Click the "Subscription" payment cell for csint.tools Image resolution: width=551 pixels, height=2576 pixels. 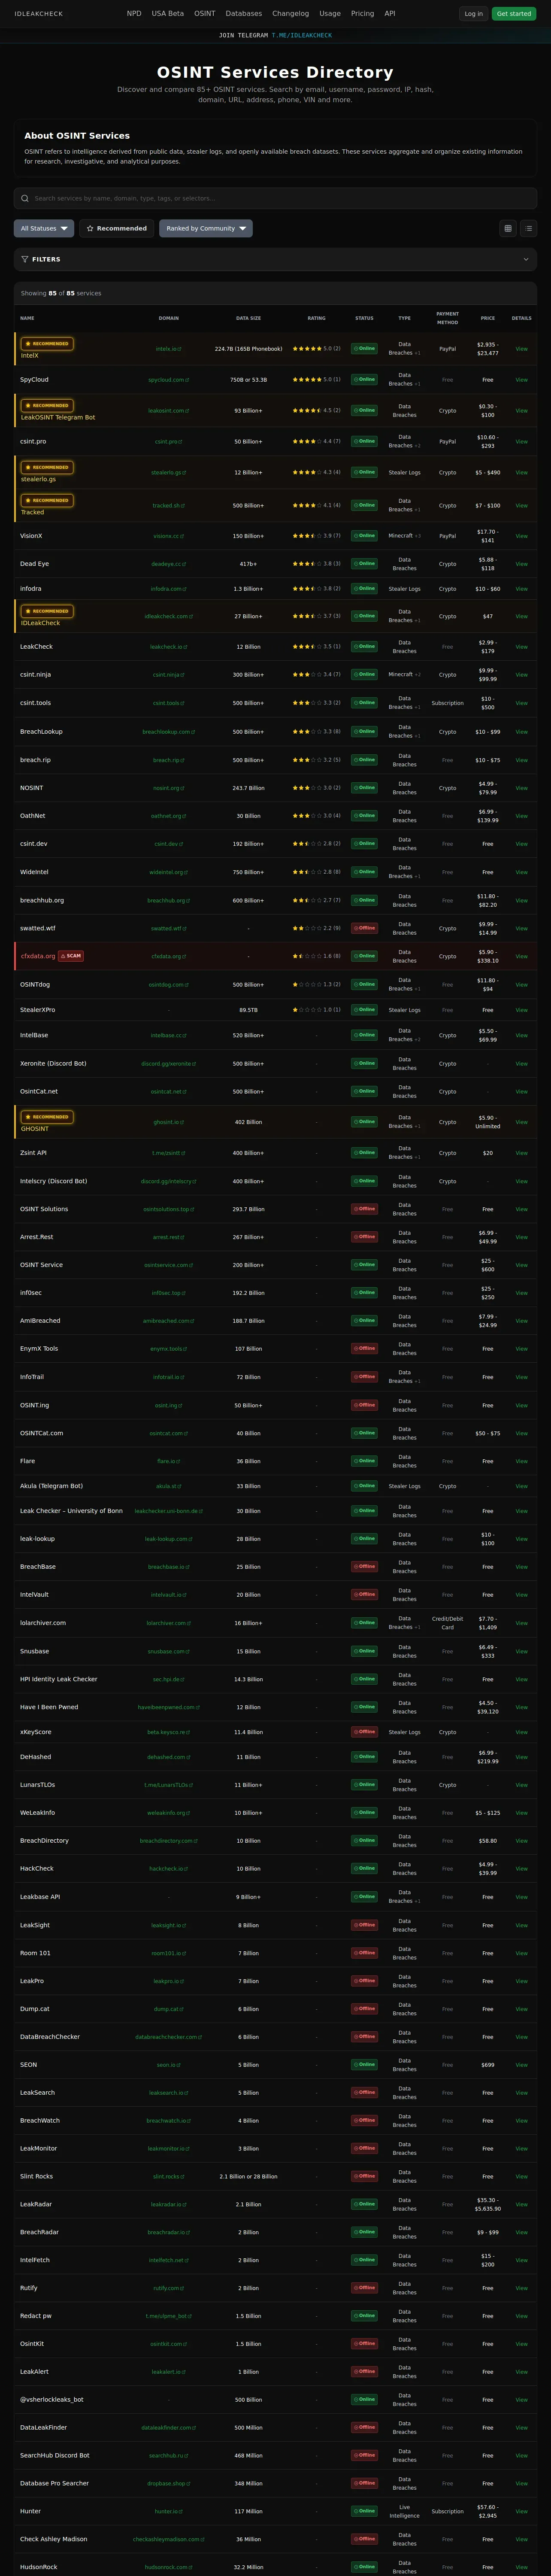click(x=448, y=703)
